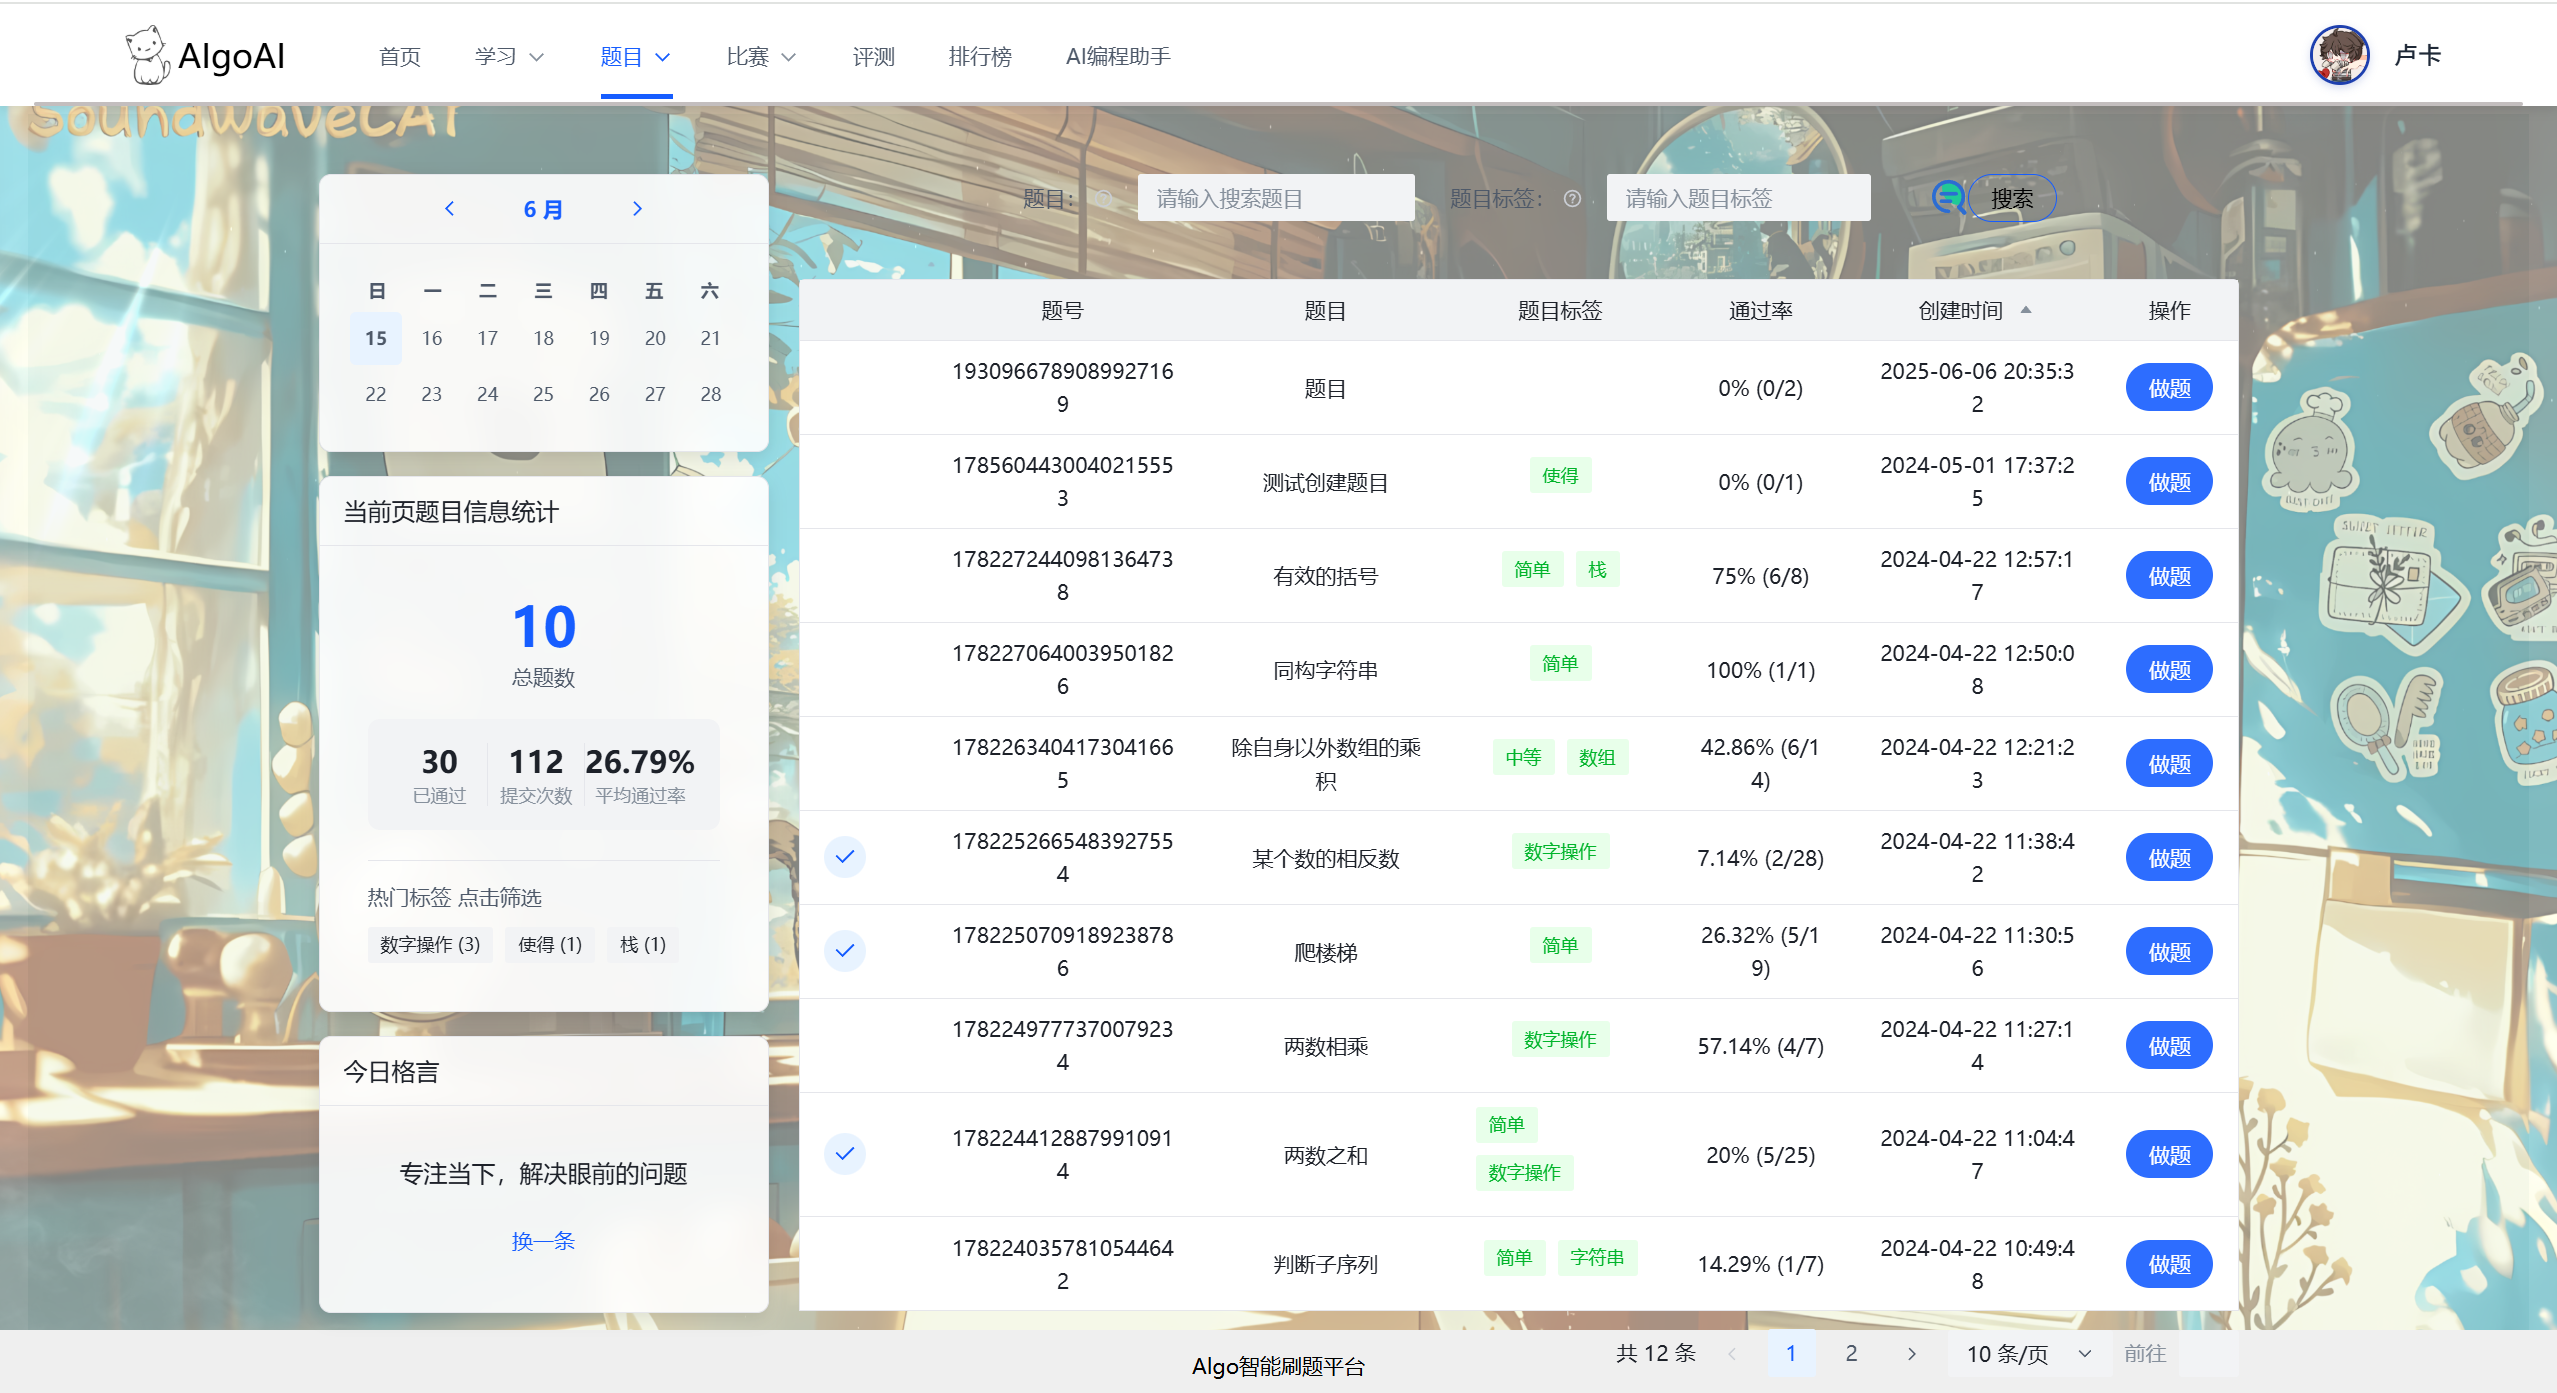Open the help icon beside 题目 search field
Screen dimensions: 2557x1393
(1104, 197)
